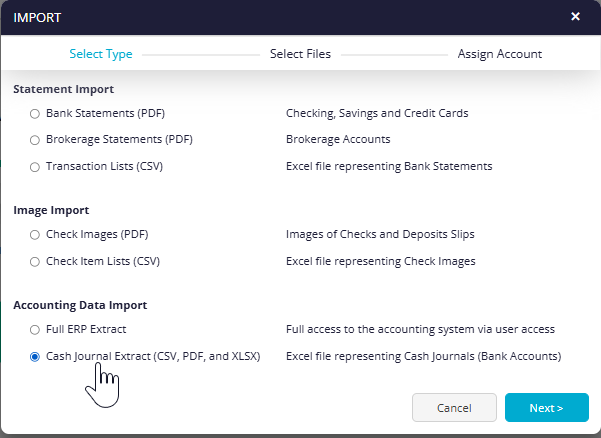The height and width of the screenshot is (438, 601).
Task: Cancel the import dialog
Action: point(454,408)
